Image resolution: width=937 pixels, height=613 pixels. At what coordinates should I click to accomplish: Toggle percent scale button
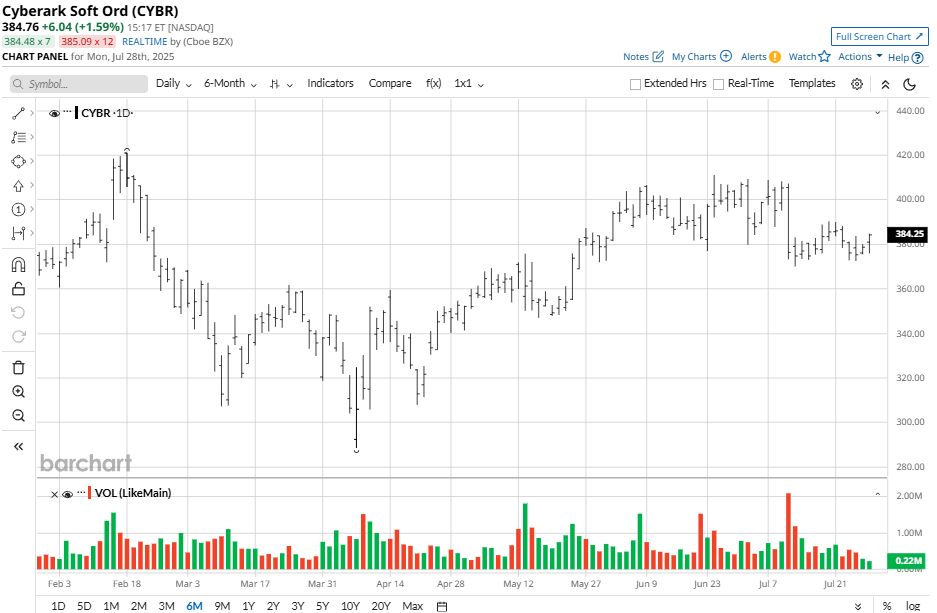tap(887, 606)
